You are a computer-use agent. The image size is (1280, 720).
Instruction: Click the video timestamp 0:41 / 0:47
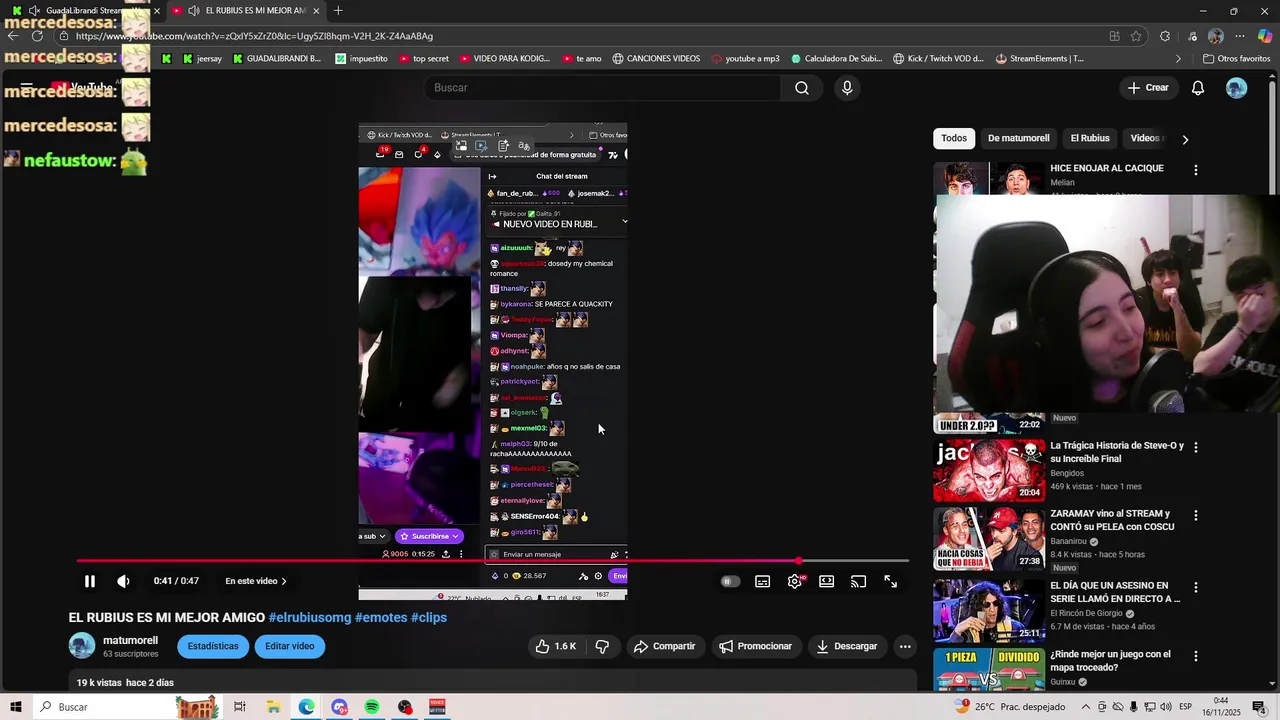176,581
